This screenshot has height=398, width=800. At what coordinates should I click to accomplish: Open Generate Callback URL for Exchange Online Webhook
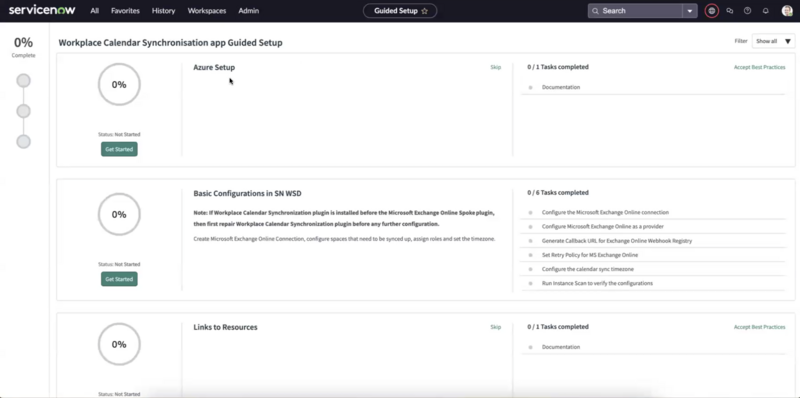coord(617,241)
